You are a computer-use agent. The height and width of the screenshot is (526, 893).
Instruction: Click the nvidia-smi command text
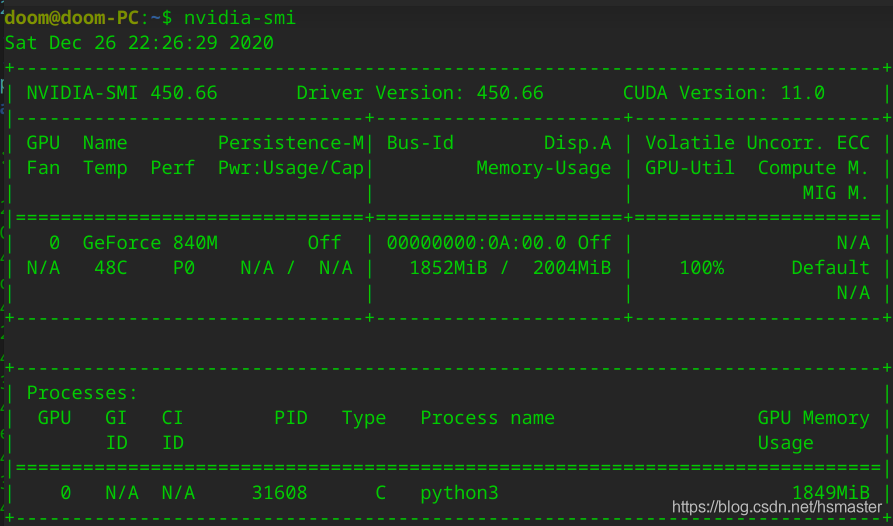coord(240,18)
